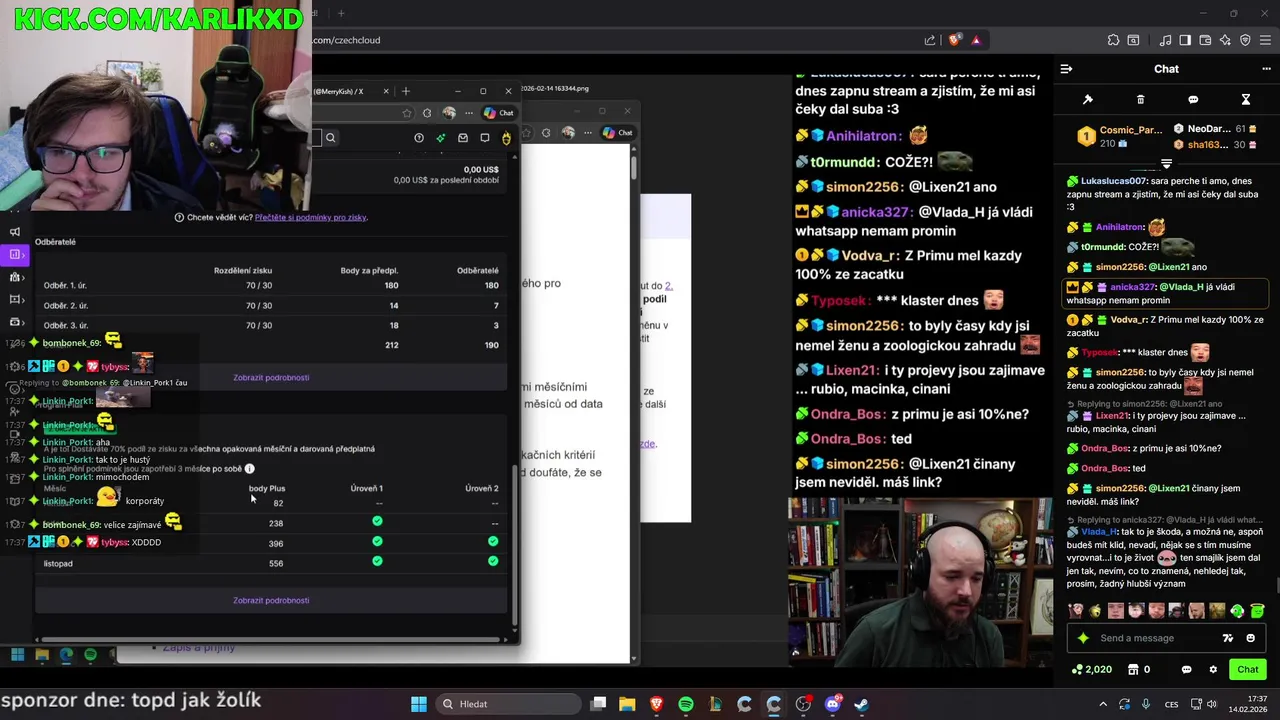The height and width of the screenshot is (720, 1280).
Task: Open Spotify from the taskbar
Action: [x=686, y=704]
